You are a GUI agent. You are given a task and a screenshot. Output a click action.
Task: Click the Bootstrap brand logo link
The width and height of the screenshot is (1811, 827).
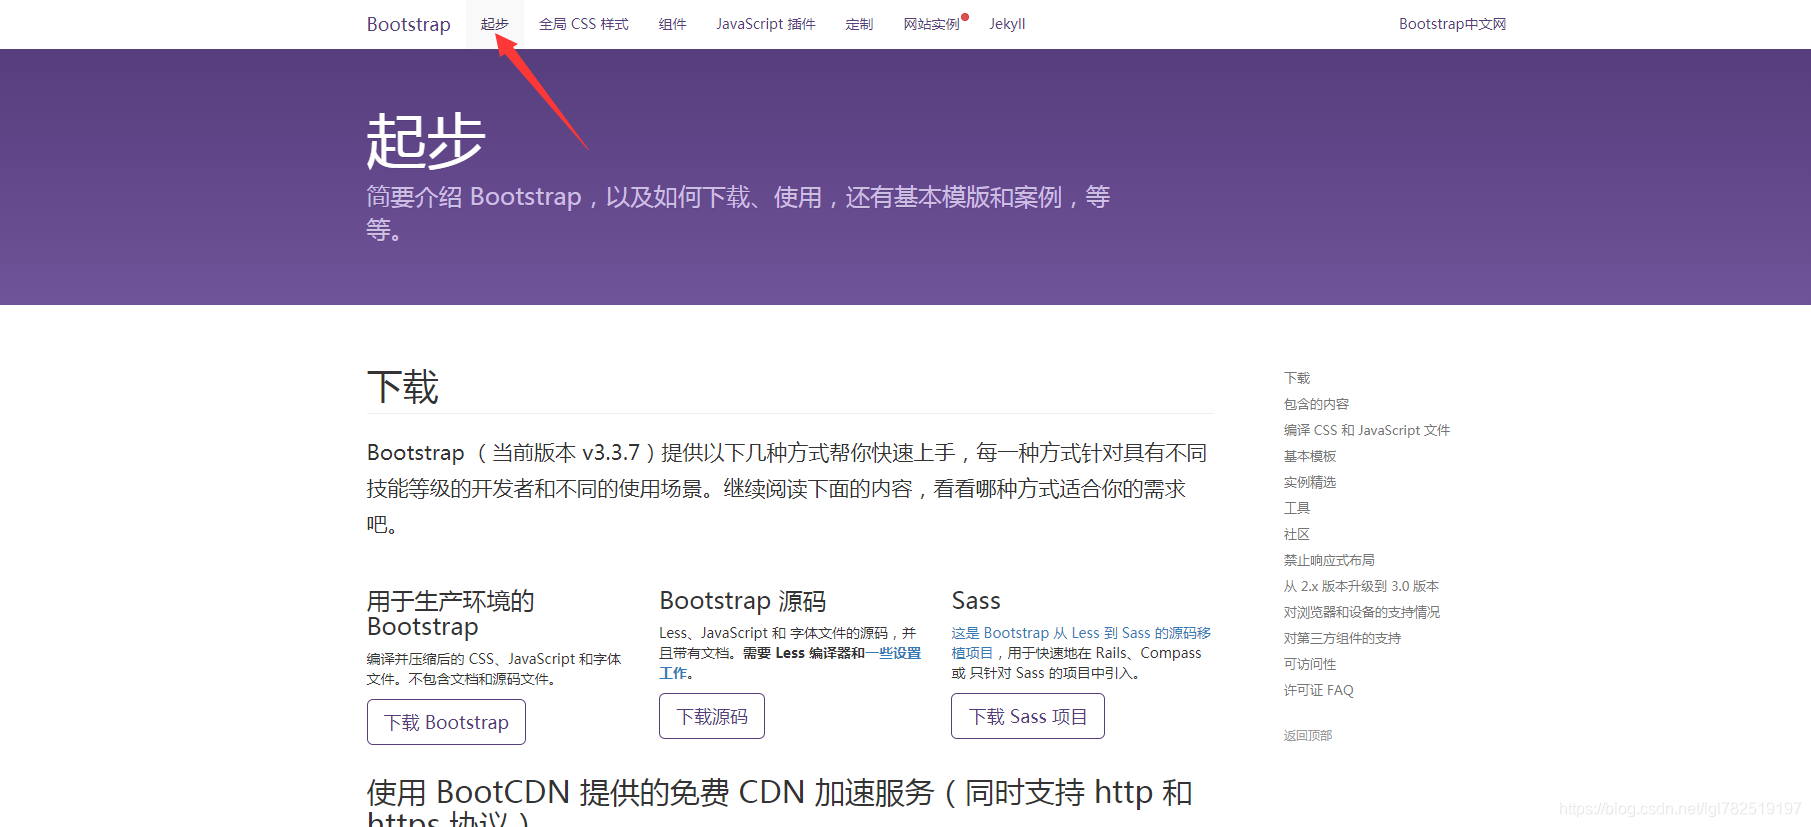coord(408,24)
